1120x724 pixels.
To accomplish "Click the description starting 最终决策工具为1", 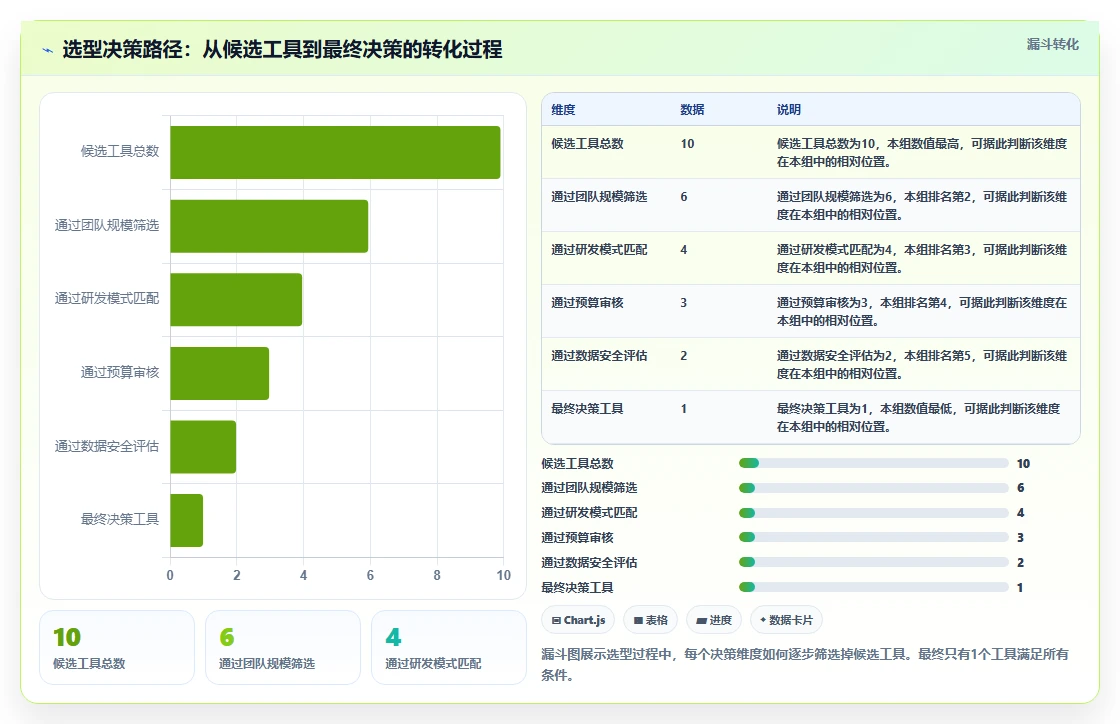I will 919,418.
